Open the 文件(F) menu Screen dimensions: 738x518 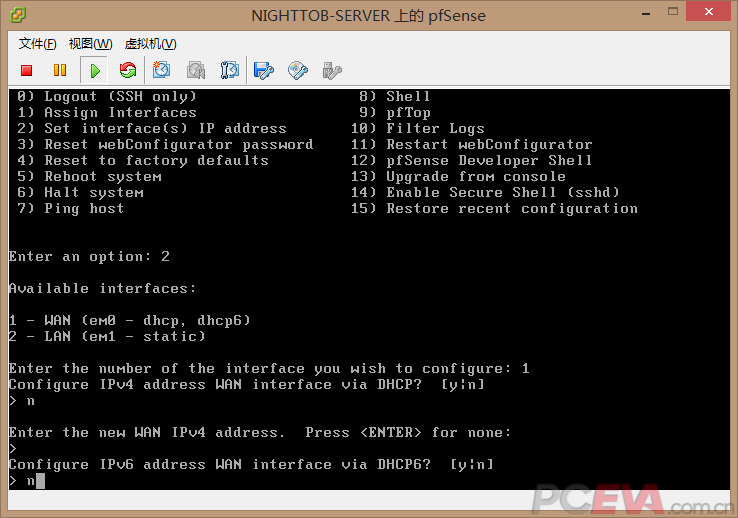37,44
